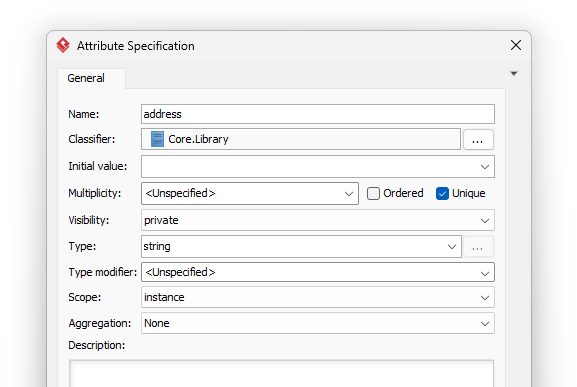
Task: Enable the Ordered checkbox
Action: pos(373,194)
